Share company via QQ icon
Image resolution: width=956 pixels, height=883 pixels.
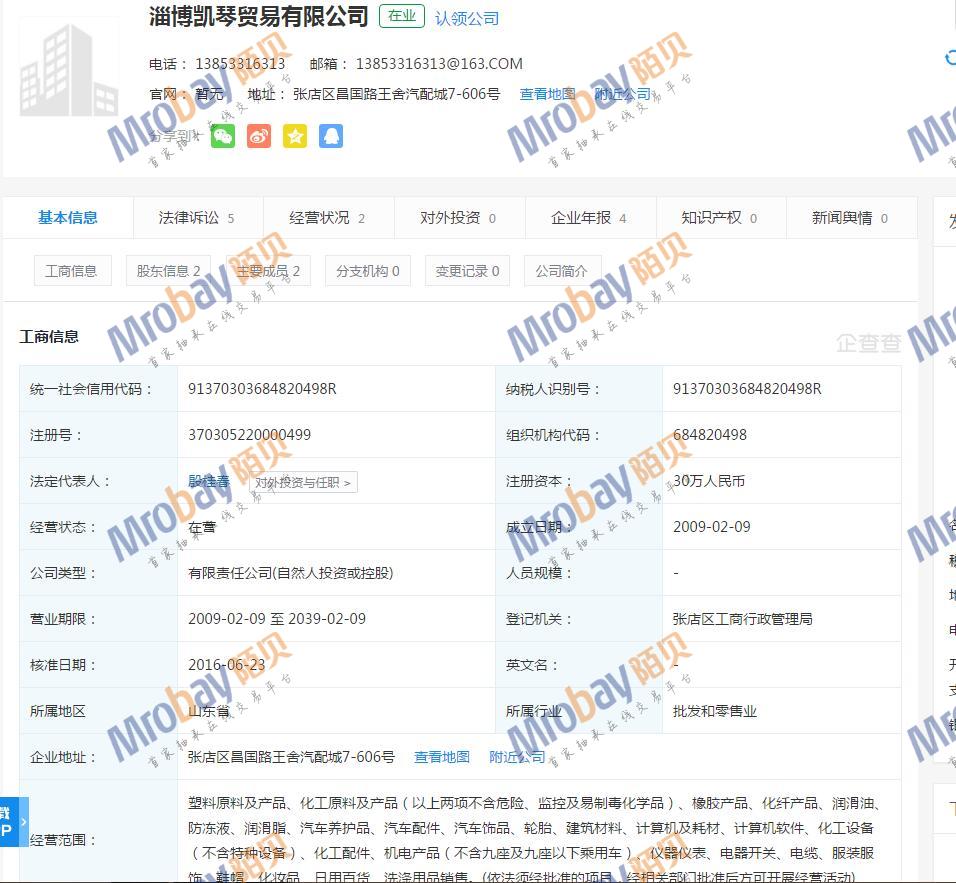(331, 136)
